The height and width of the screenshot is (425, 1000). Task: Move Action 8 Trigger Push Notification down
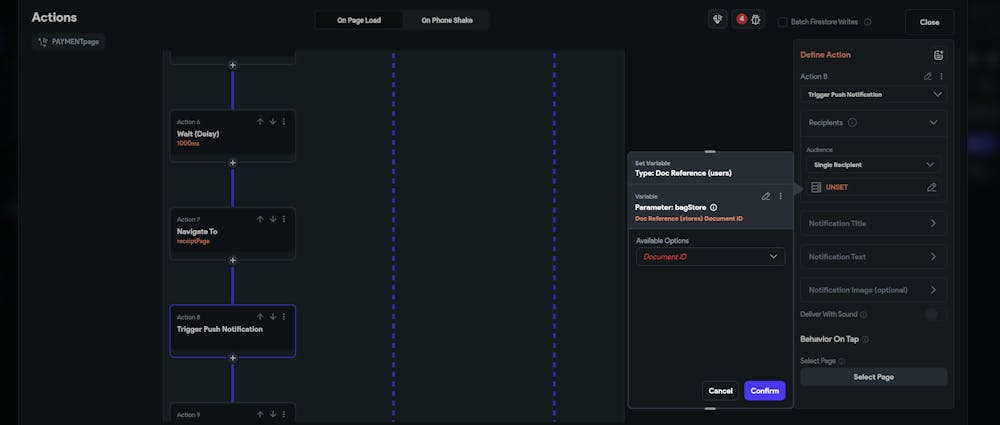[x=272, y=317]
